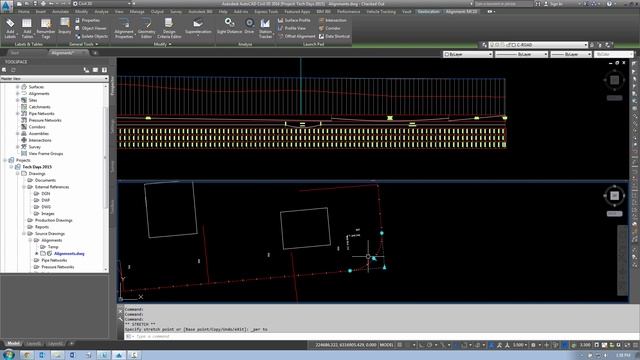Open the AutoCAD application menu button
This screenshot has height=360, width=640.
(x=6, y=7)
